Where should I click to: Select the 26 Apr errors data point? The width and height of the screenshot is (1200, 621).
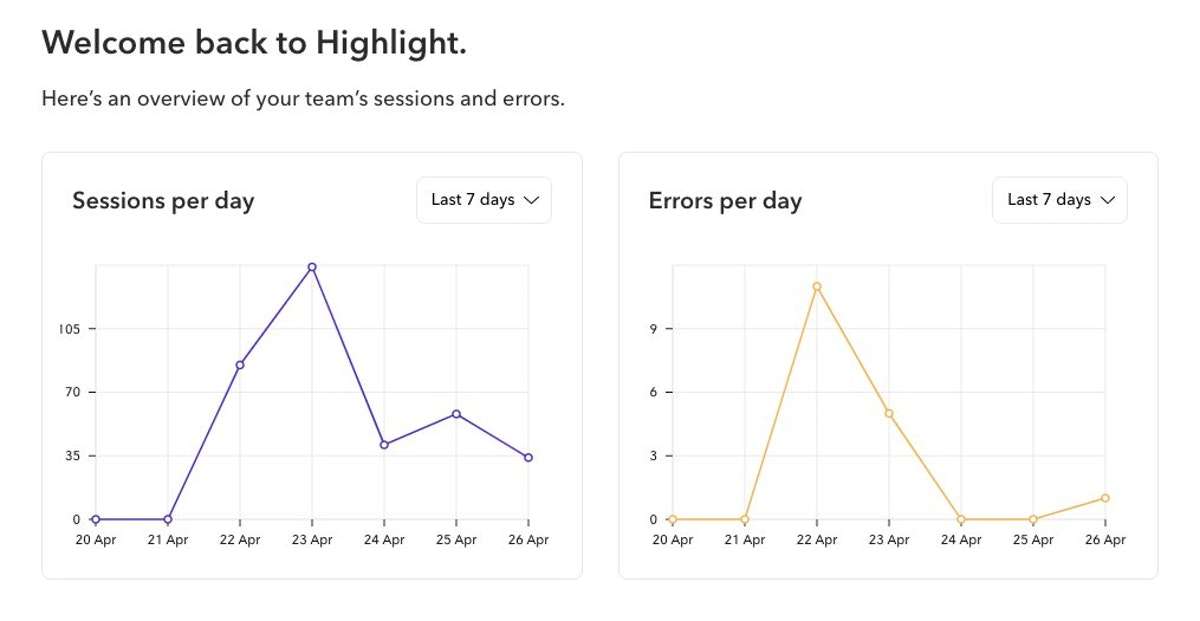coord(1105,498)
